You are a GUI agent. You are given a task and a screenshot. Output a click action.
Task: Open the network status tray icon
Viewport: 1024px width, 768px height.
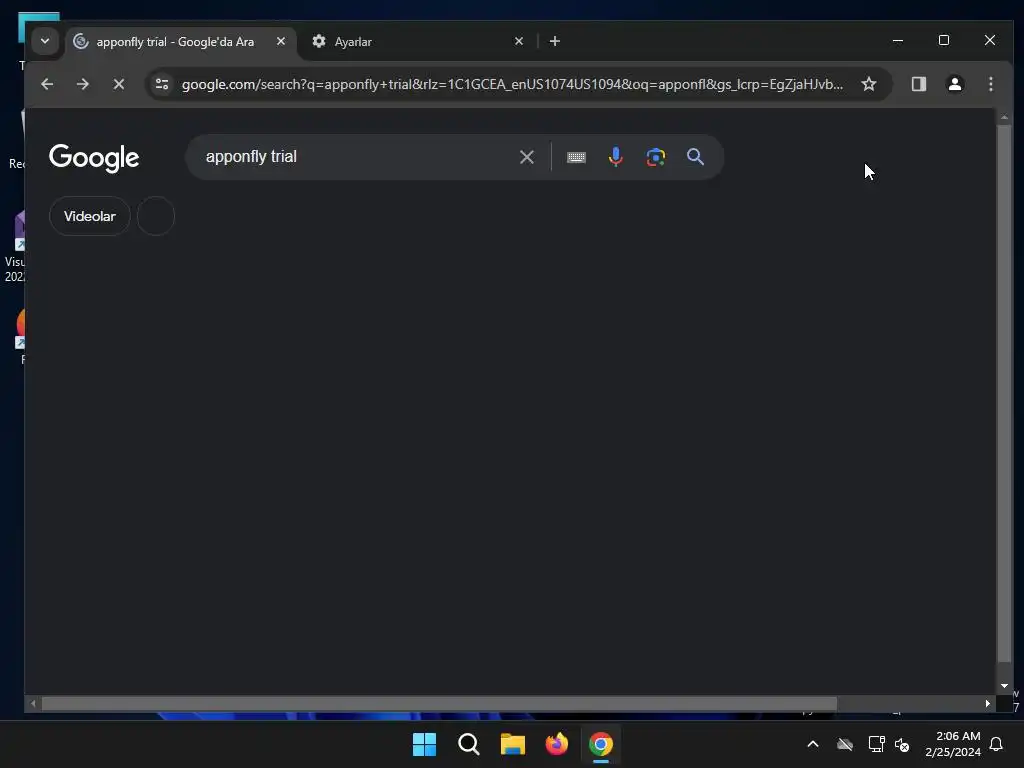tap(876, 744)
